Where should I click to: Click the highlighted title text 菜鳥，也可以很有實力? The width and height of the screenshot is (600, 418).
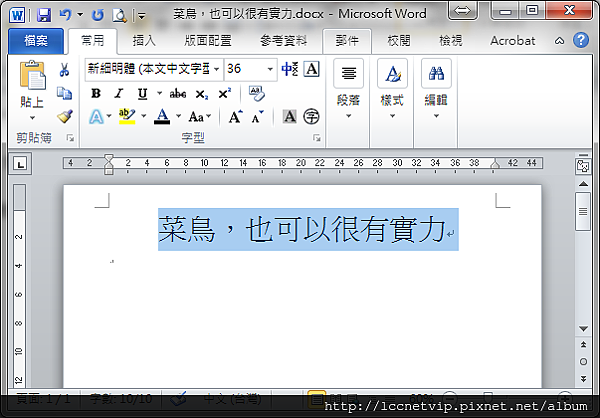click(302, 229)
